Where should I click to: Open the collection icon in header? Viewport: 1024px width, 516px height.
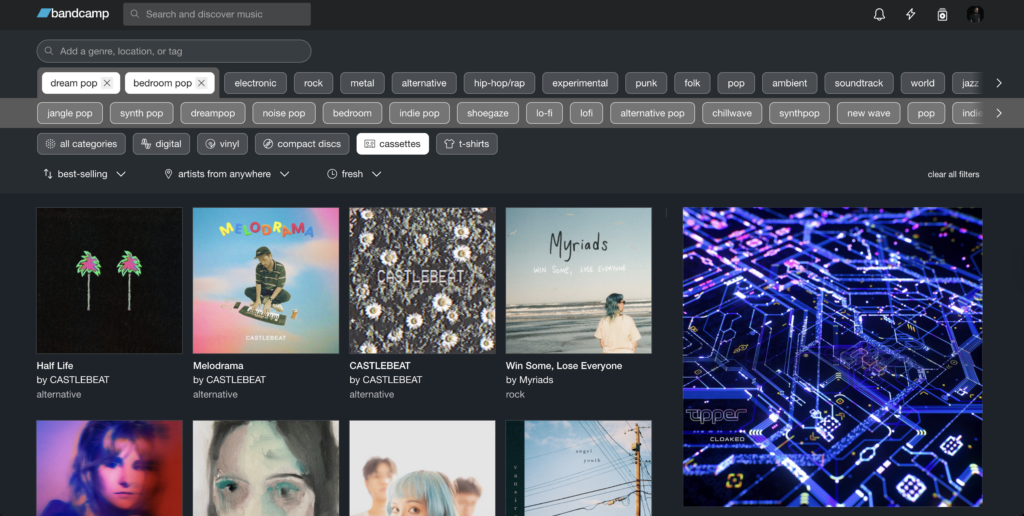pyautogui.click(x=942, y=14)
